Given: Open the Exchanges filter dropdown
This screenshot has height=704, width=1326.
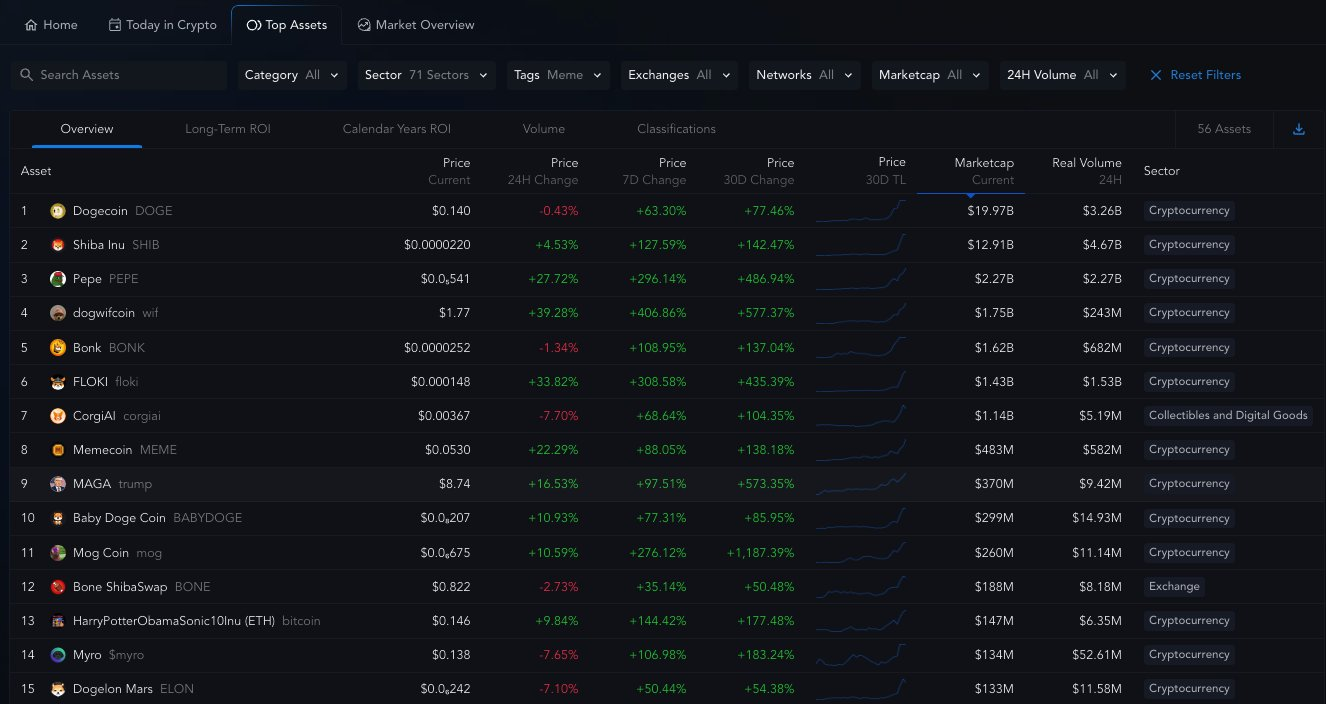Looking at the screenshot, I should 681,75.
